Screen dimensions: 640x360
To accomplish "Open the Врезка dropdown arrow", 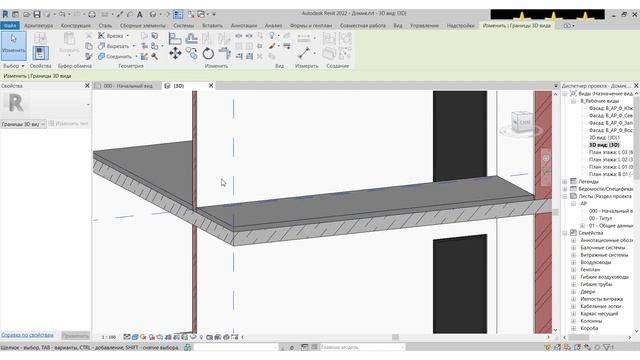I will (127, 36).
